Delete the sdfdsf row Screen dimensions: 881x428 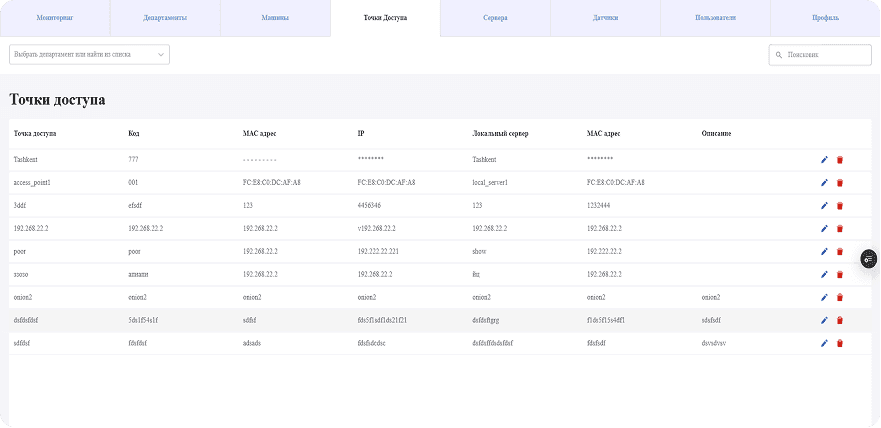pyautogui.click(x=840, y=343)
